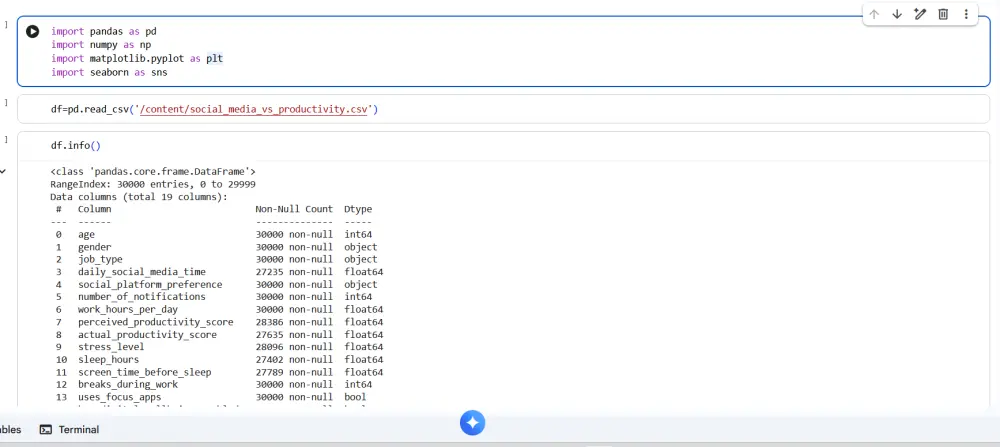Click the 'import numpy as np' line
The height and width of the screenshot is (447, 1000).
click(x=101, y=45)
